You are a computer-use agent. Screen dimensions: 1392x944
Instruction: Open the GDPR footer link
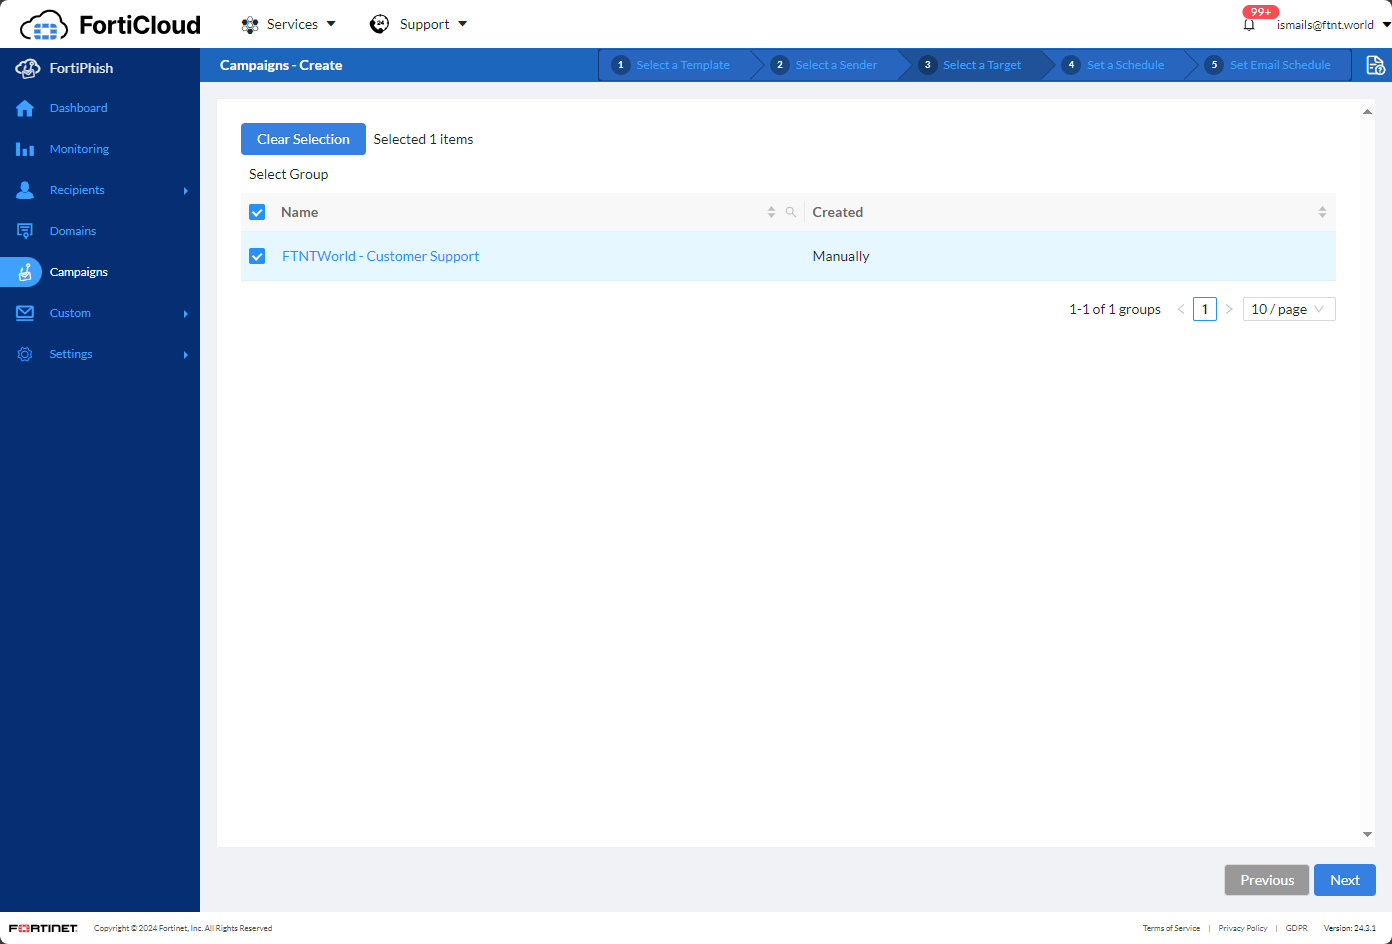1297,928
